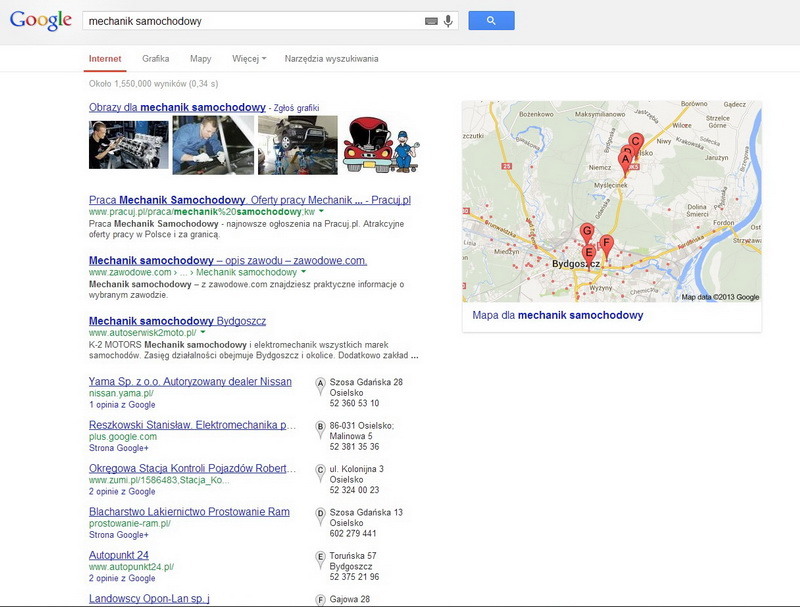Screen dimensions: 800x607
Task: Switch to the Grafika tab
Action: click(x=156, y=59)
